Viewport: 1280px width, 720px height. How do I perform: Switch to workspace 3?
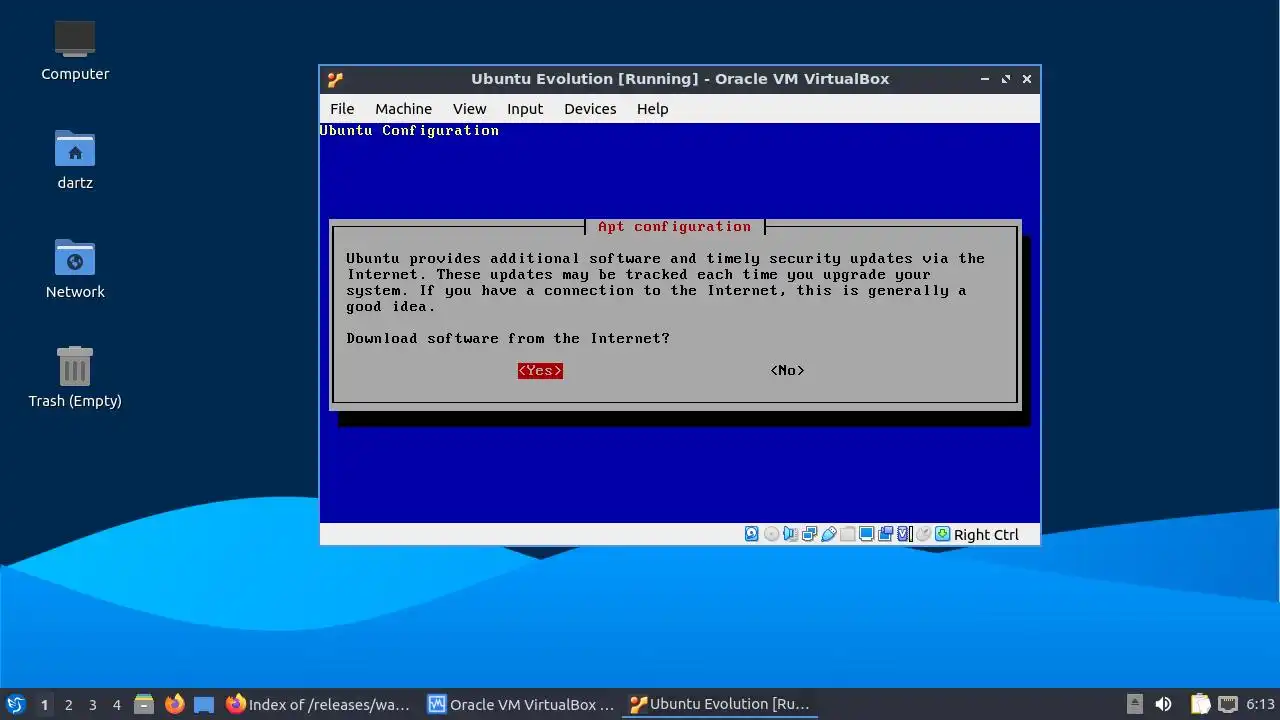(x=92, y=704)
